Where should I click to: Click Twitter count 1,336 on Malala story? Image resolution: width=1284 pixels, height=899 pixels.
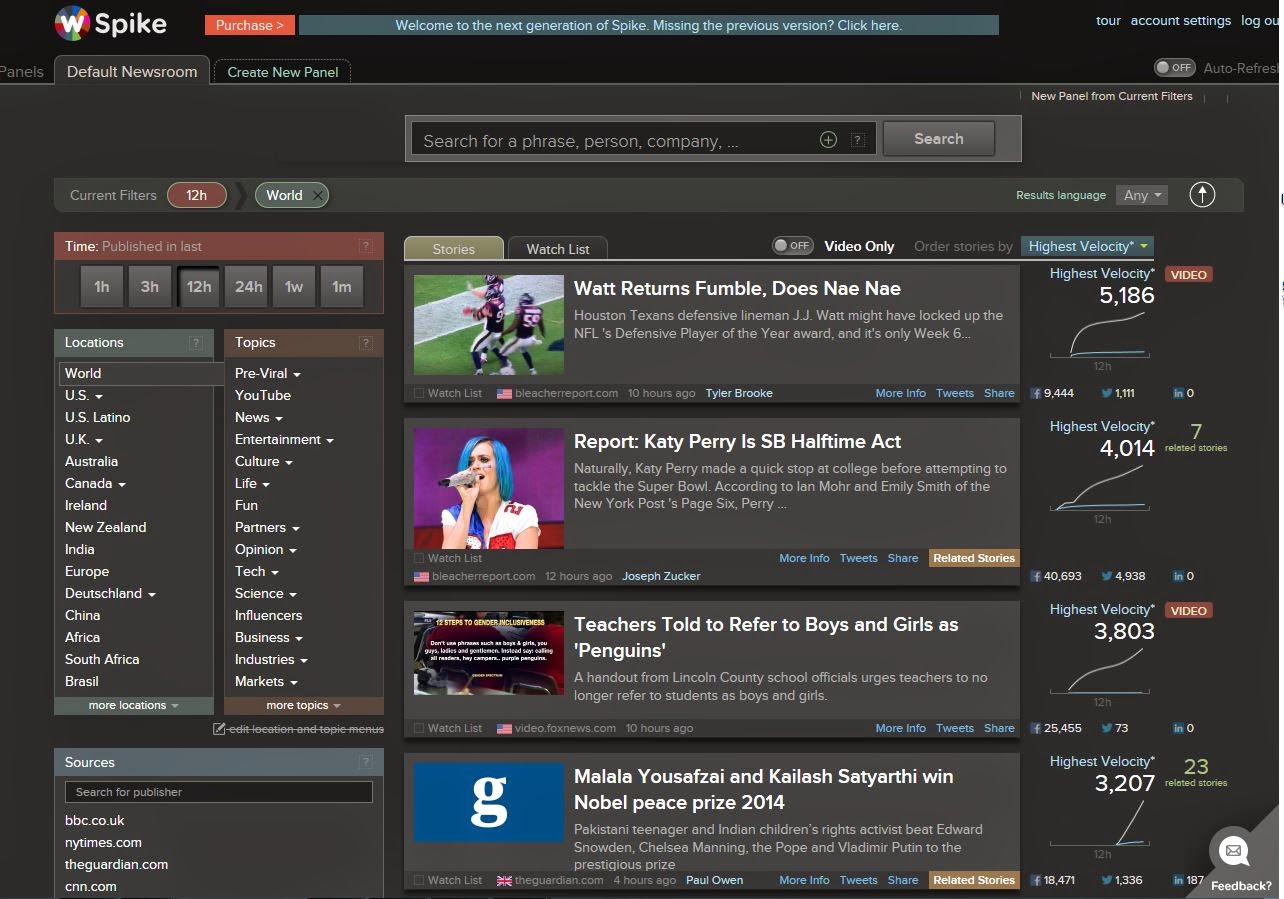[1121, 880]
